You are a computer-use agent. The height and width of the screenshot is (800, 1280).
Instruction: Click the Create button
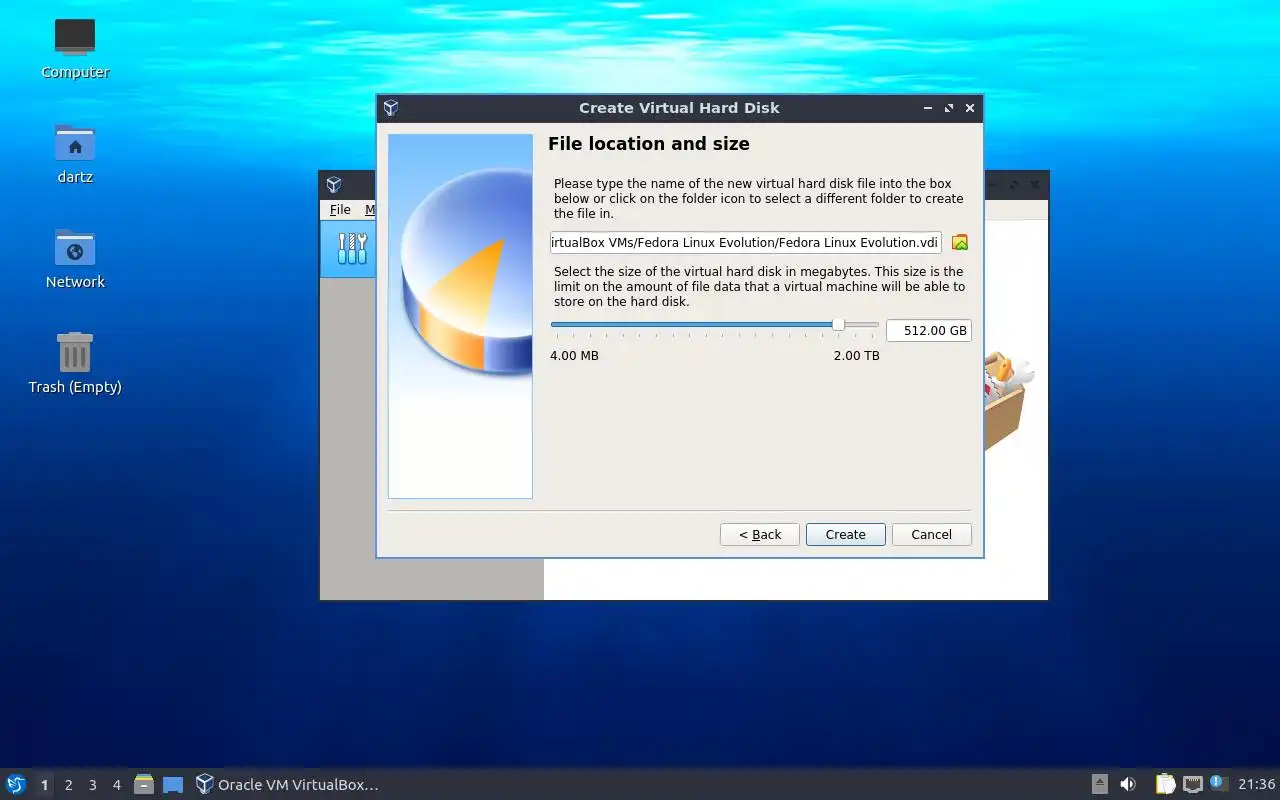coord(845,534)
